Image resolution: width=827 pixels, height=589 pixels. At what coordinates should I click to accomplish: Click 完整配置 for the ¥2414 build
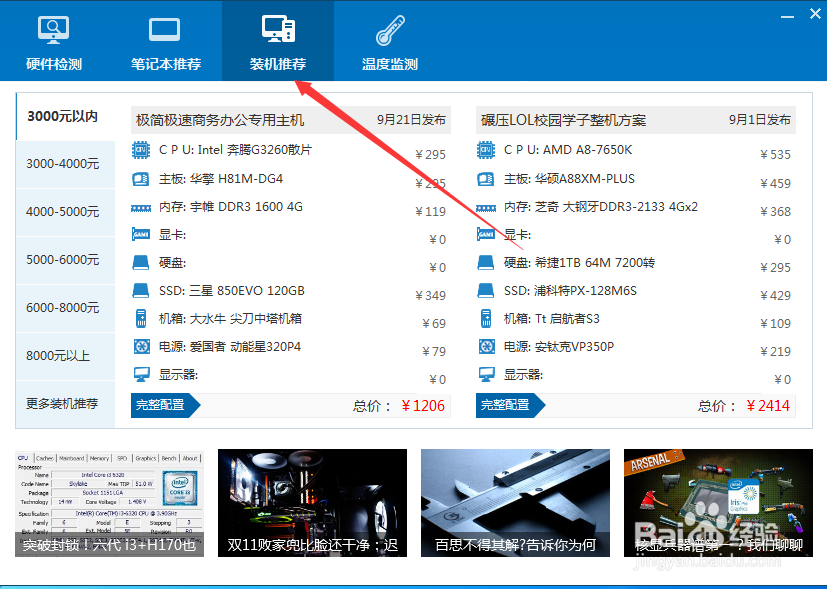pyautogui.click(x=510, y=405)
